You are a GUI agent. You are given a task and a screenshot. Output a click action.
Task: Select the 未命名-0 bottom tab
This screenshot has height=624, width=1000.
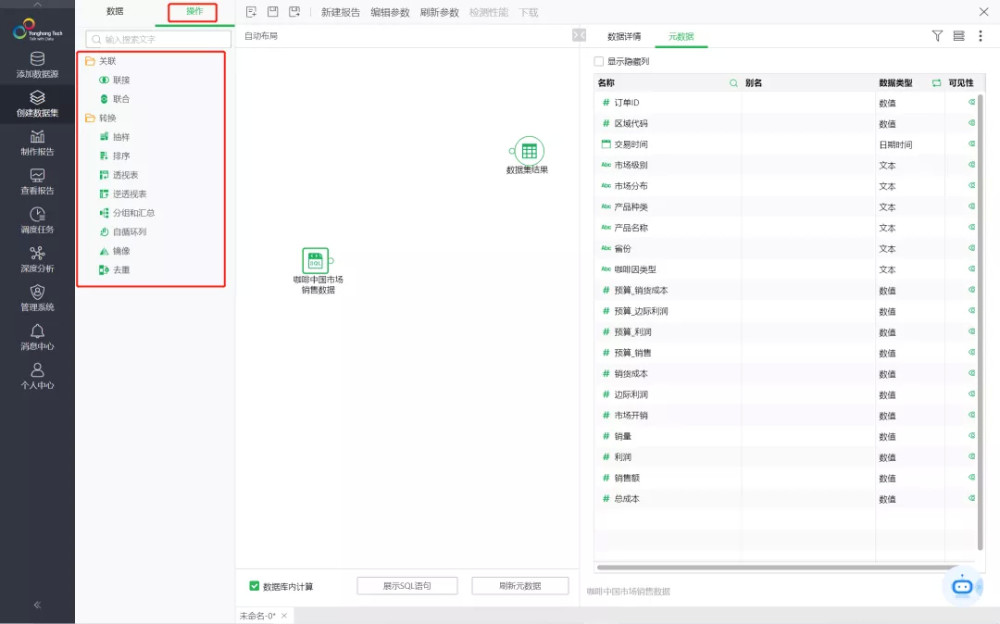tap(257, 616)
